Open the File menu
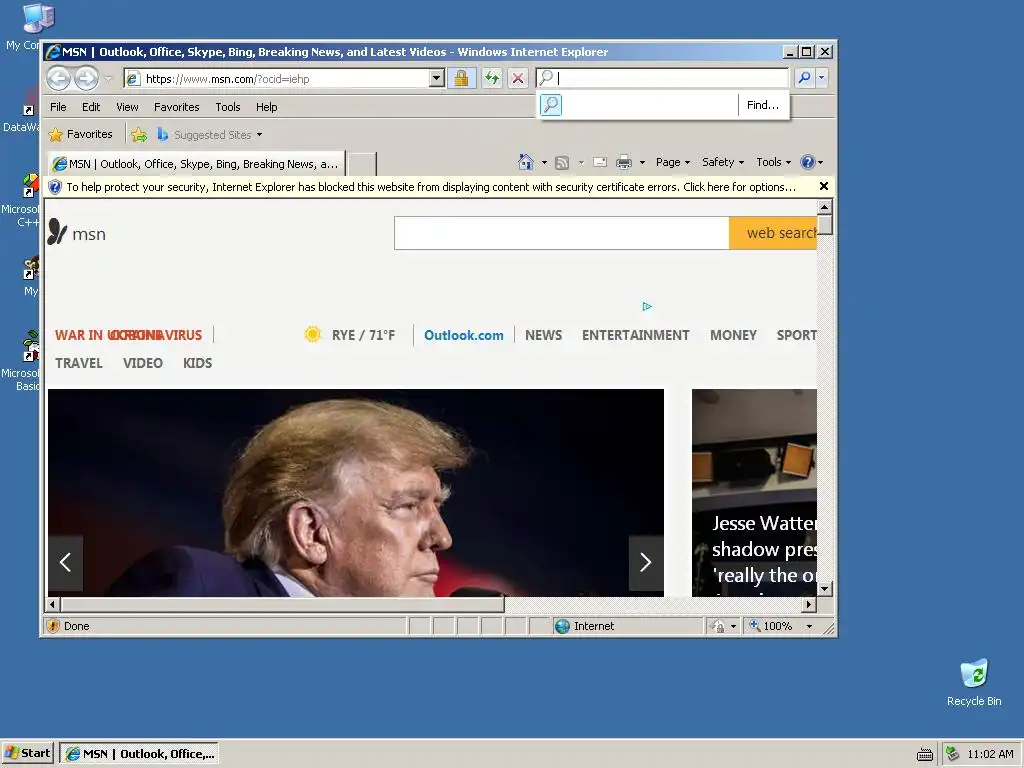 point(58,107)
